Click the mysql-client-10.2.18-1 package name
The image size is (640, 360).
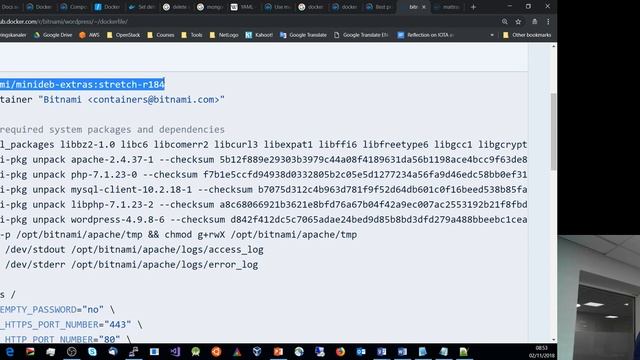(131, 190)
